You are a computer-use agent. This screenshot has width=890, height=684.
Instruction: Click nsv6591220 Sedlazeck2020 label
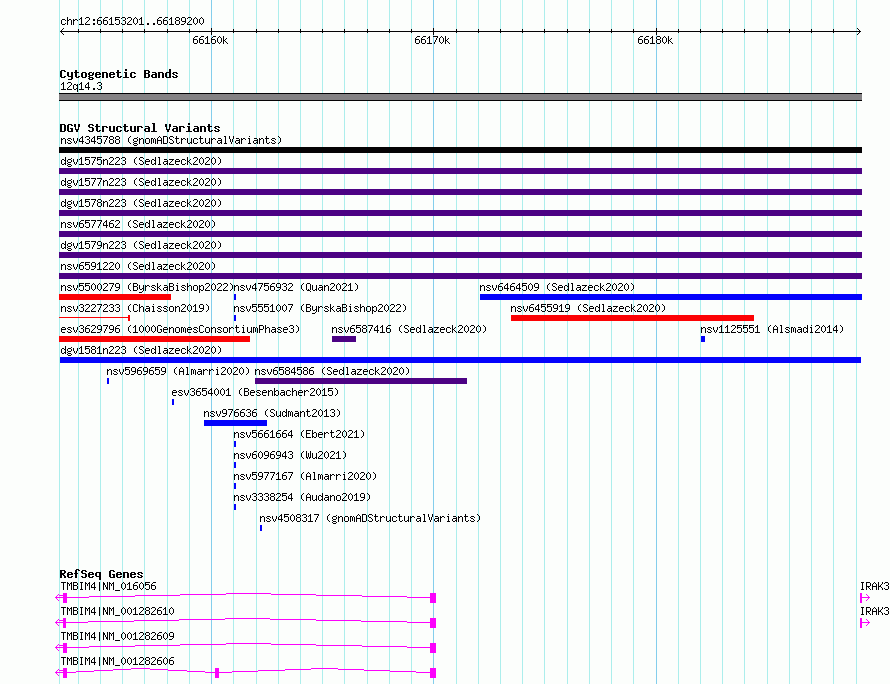[x=138, y=266]
